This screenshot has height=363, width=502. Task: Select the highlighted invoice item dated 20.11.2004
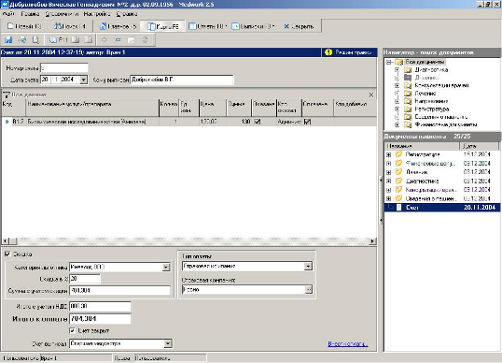[x=442, y=207]
